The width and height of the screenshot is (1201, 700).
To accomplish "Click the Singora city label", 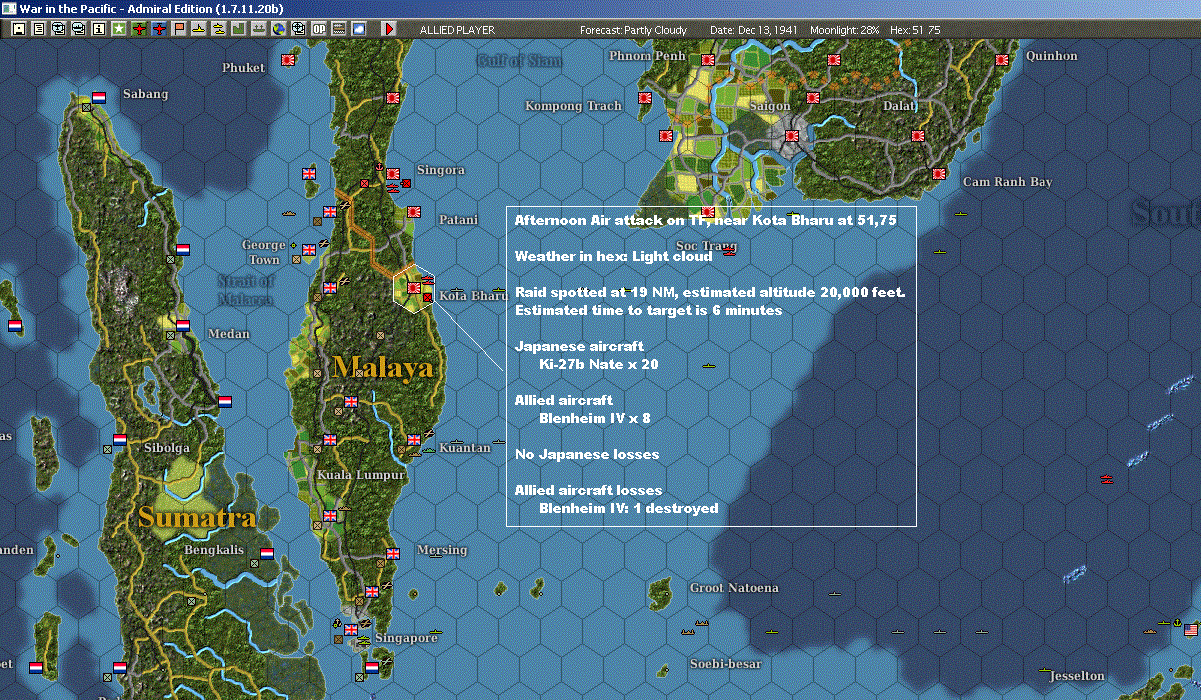I will (x=441, y=170).
